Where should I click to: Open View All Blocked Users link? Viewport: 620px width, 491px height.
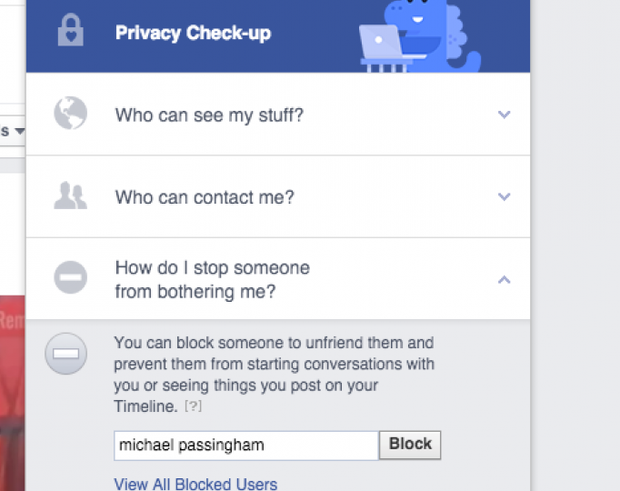[195, 484]
